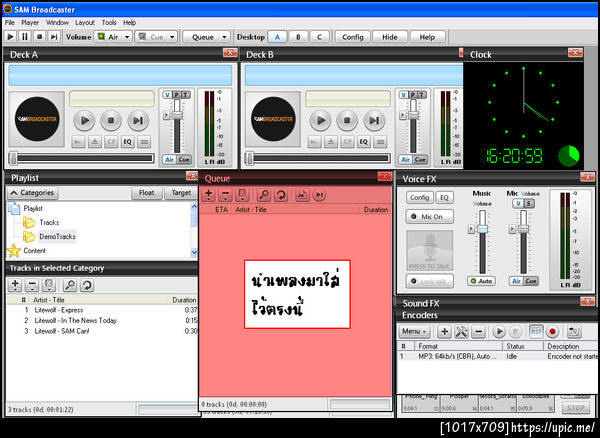Image resolution: width=600 pixels, height=438 pixels.
Task: Switch to Desktop B
Action: [298, 37]
